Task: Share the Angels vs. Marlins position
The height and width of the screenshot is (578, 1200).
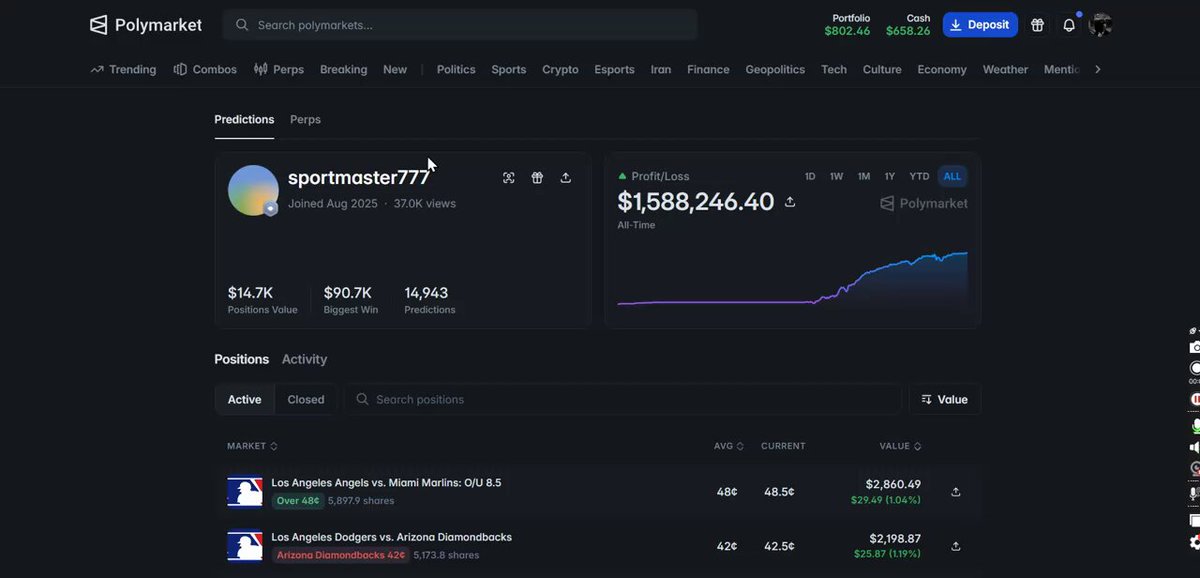Action: 956,492
